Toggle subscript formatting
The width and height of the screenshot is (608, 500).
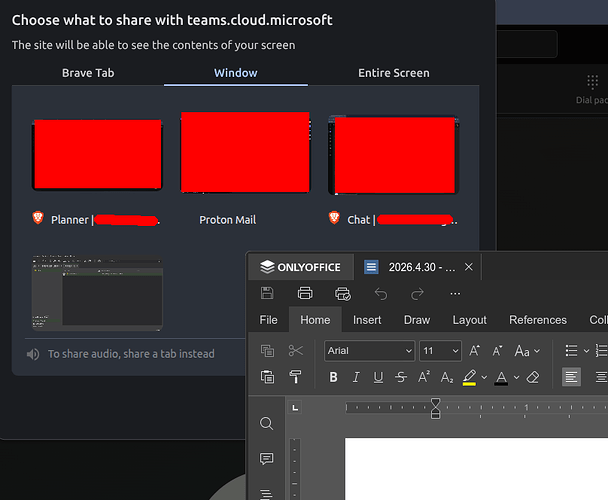pos(447,377)
